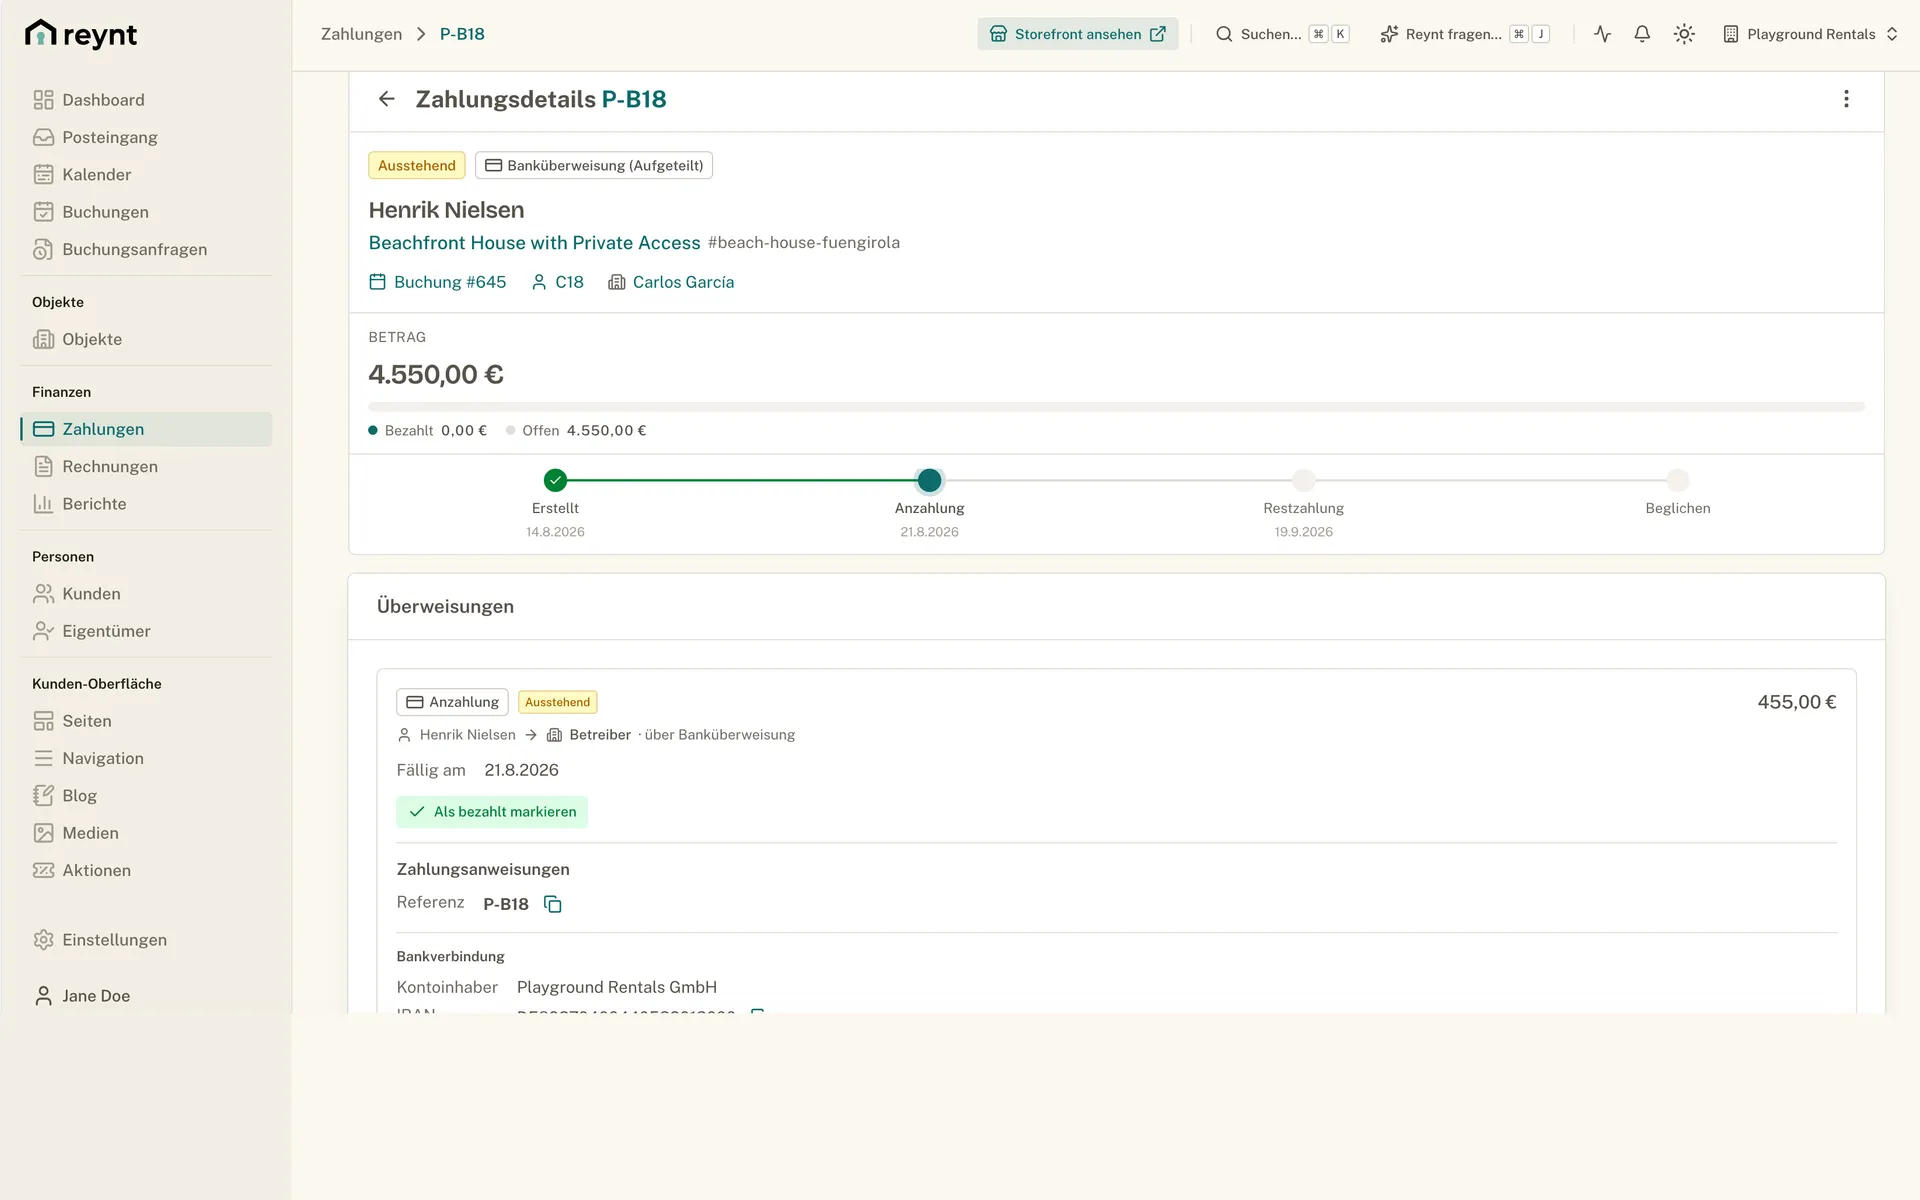Image resolution: width=1920 pixels, height=1200 pixels.
Task: Select Objekte in the sidebar
Action: pyautogui.click(x=146, y=339)
